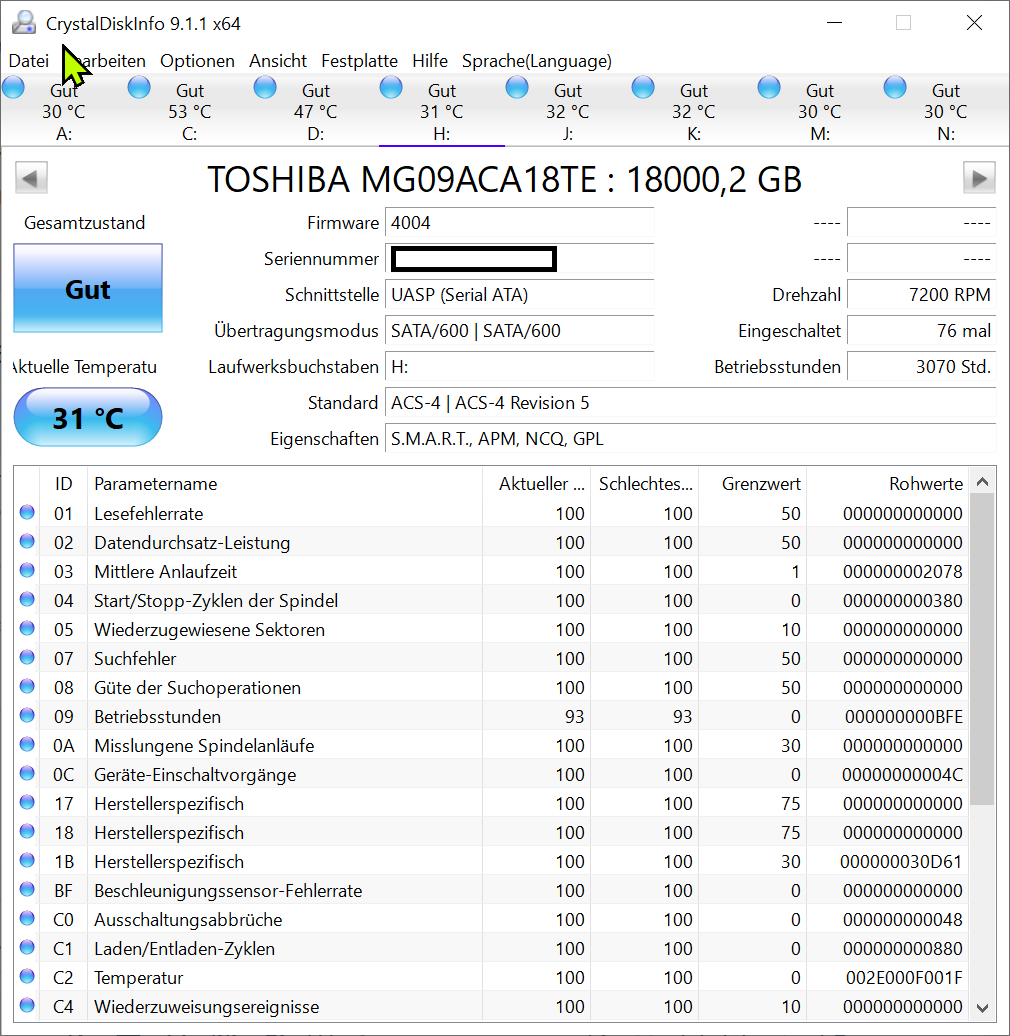The image size is (1010, 1036).
Task: Open the Ansicht menu
Action: pyautogui.click(x=277, y=61)
